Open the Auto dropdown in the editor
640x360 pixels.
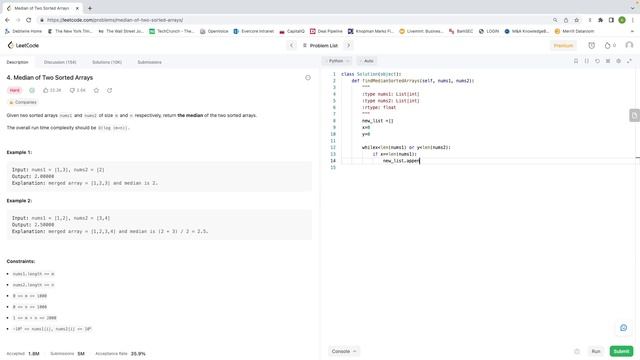click(367, 61)
